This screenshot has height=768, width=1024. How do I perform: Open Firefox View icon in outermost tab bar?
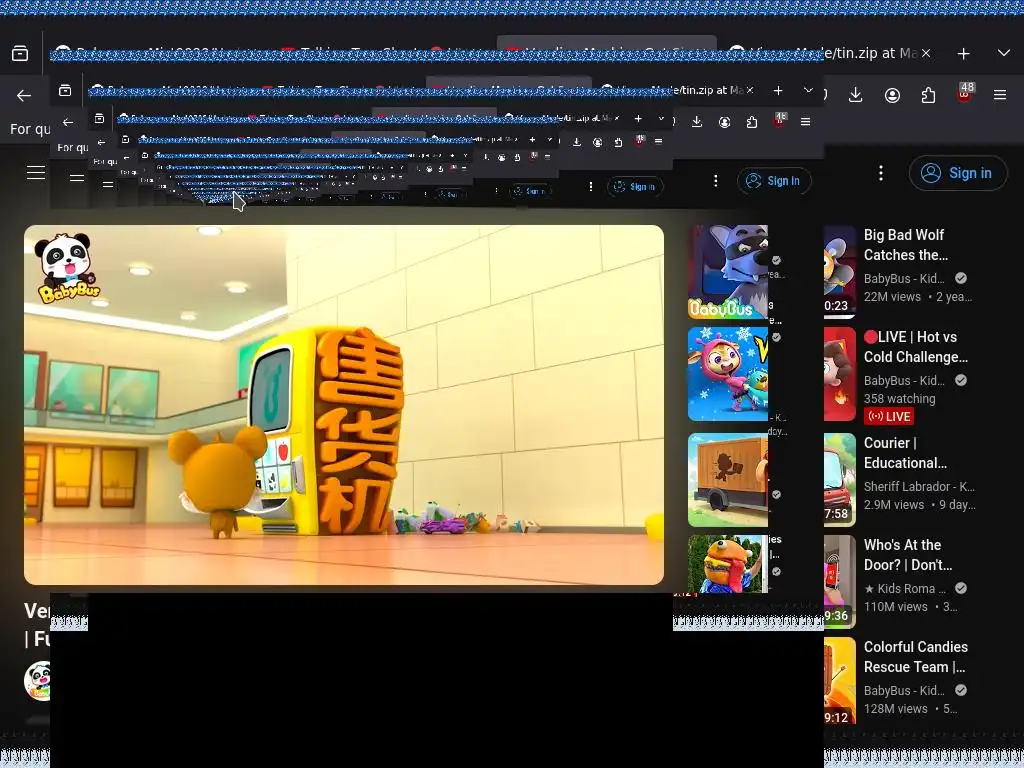[x=20, y=54]
